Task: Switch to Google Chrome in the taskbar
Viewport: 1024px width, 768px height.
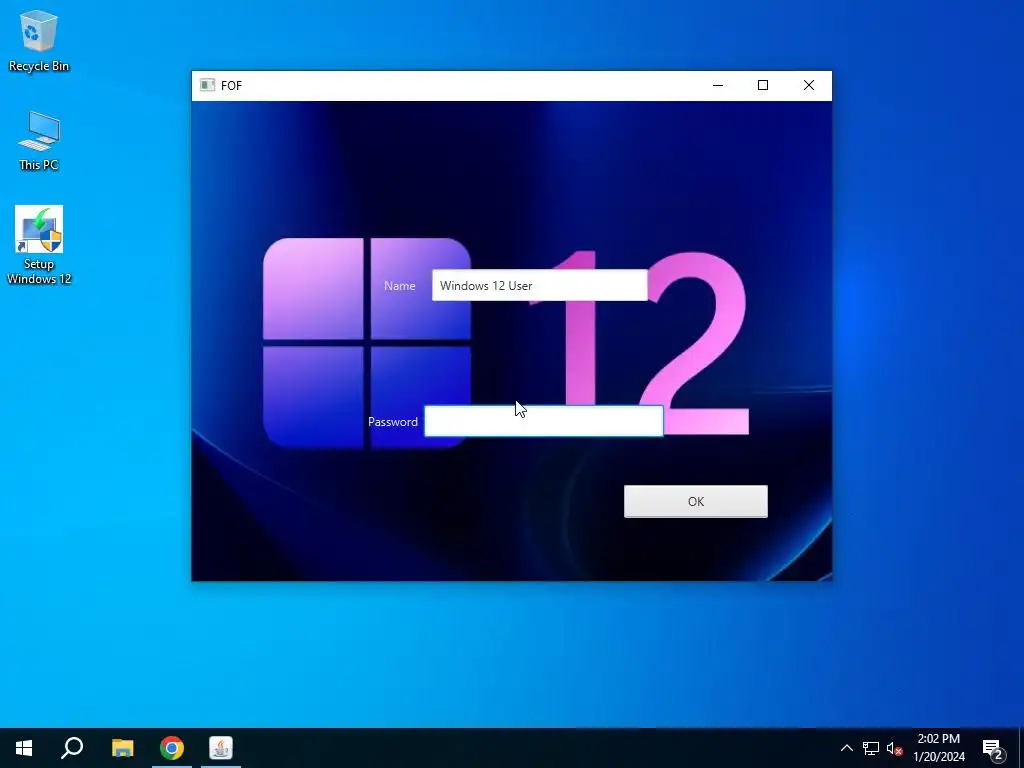Action: [172, 748]
